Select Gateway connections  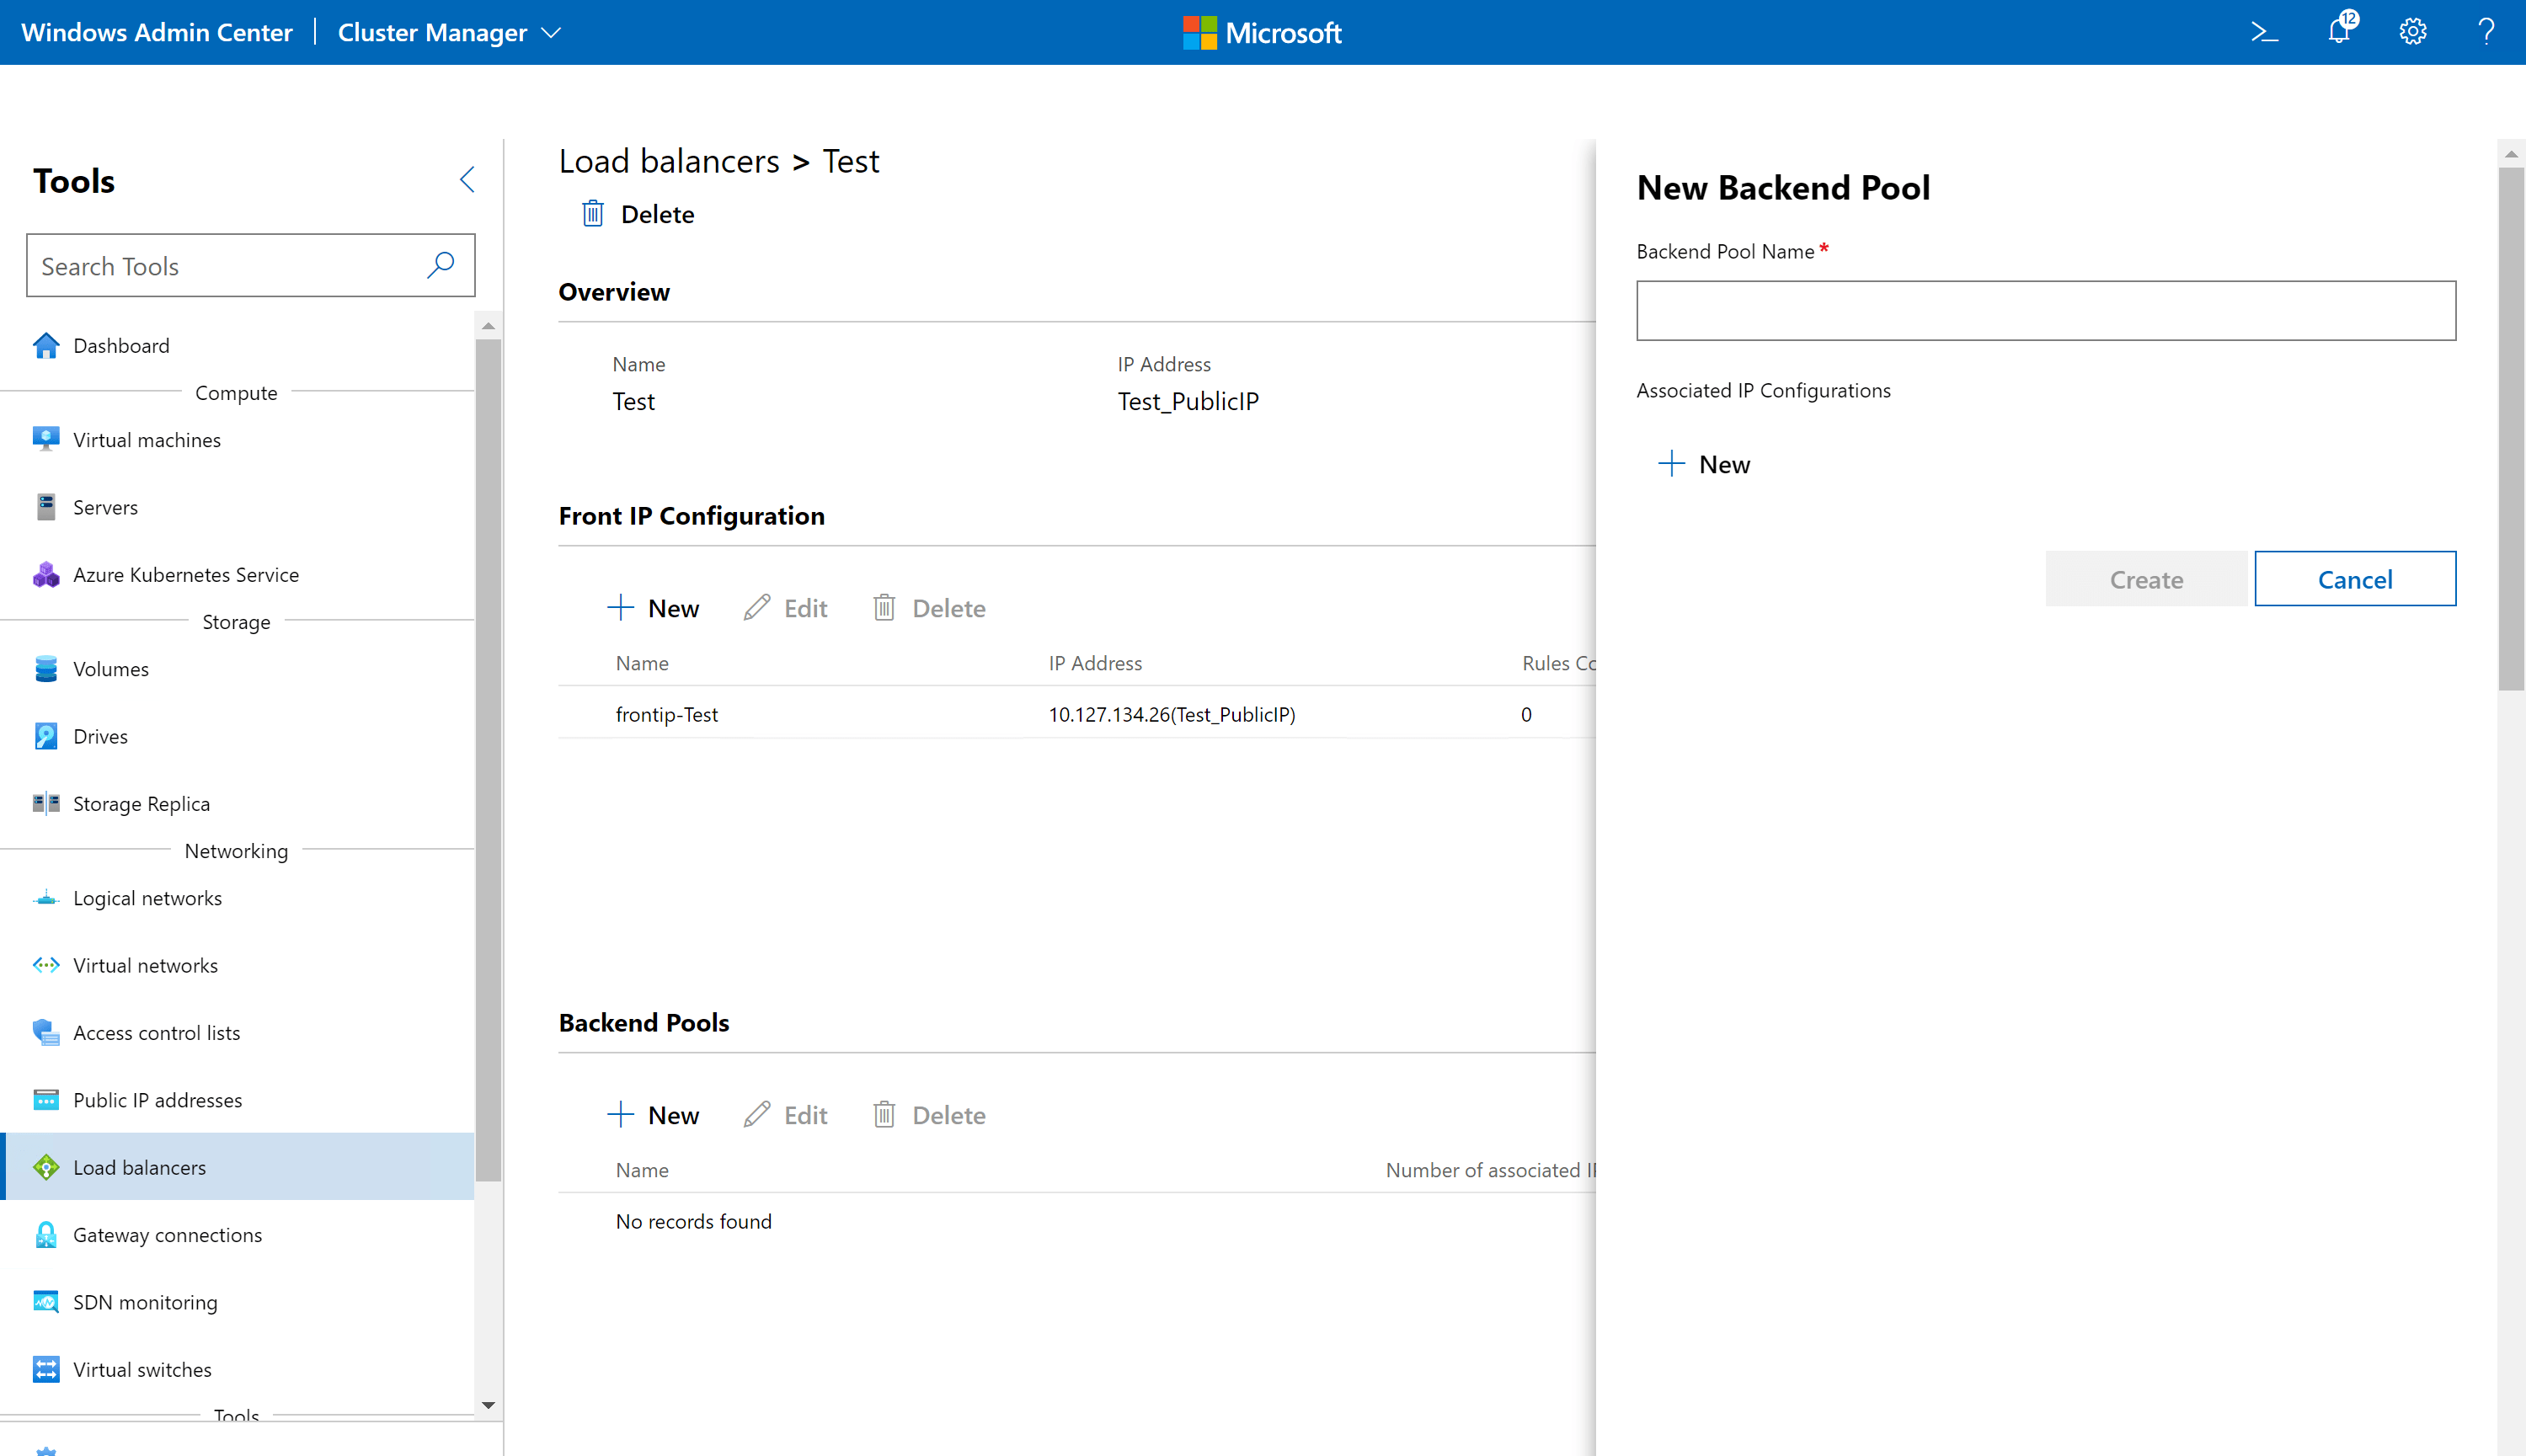pyautogui.click(x=167, y=1234)
